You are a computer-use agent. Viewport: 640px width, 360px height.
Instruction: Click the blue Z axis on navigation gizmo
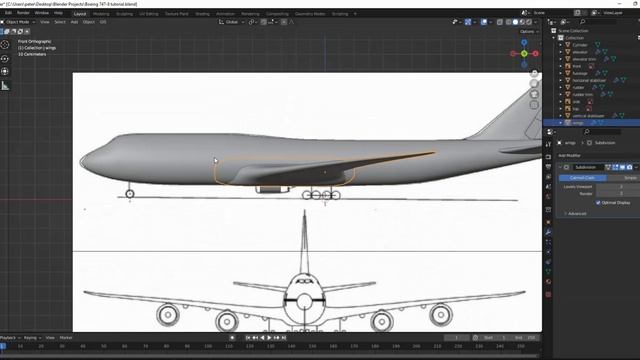pyautogui.click(x=524, y=42)
